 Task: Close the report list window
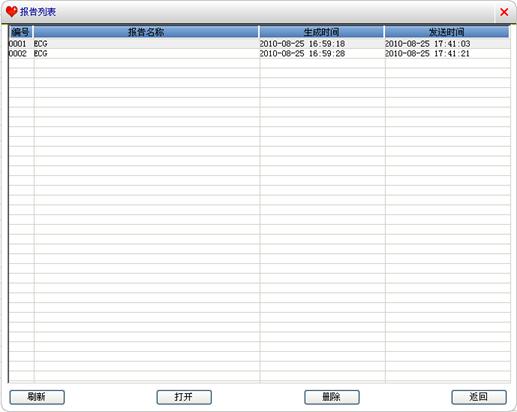click(504, 12)
